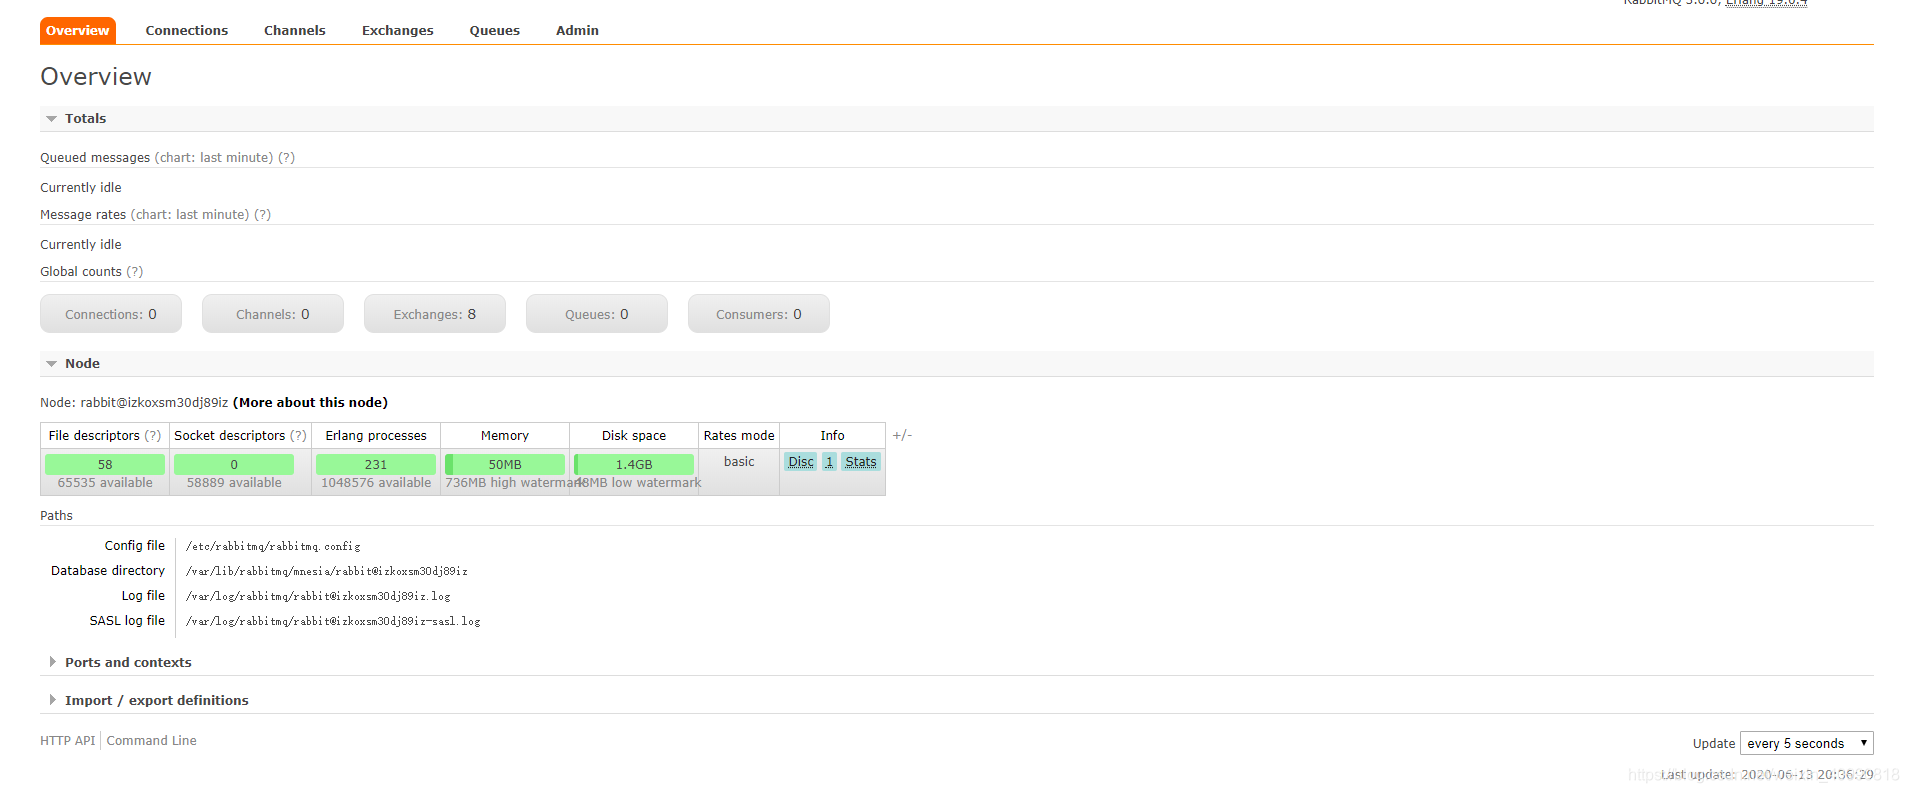Select the SASL log file path text

tap(333, 621)
